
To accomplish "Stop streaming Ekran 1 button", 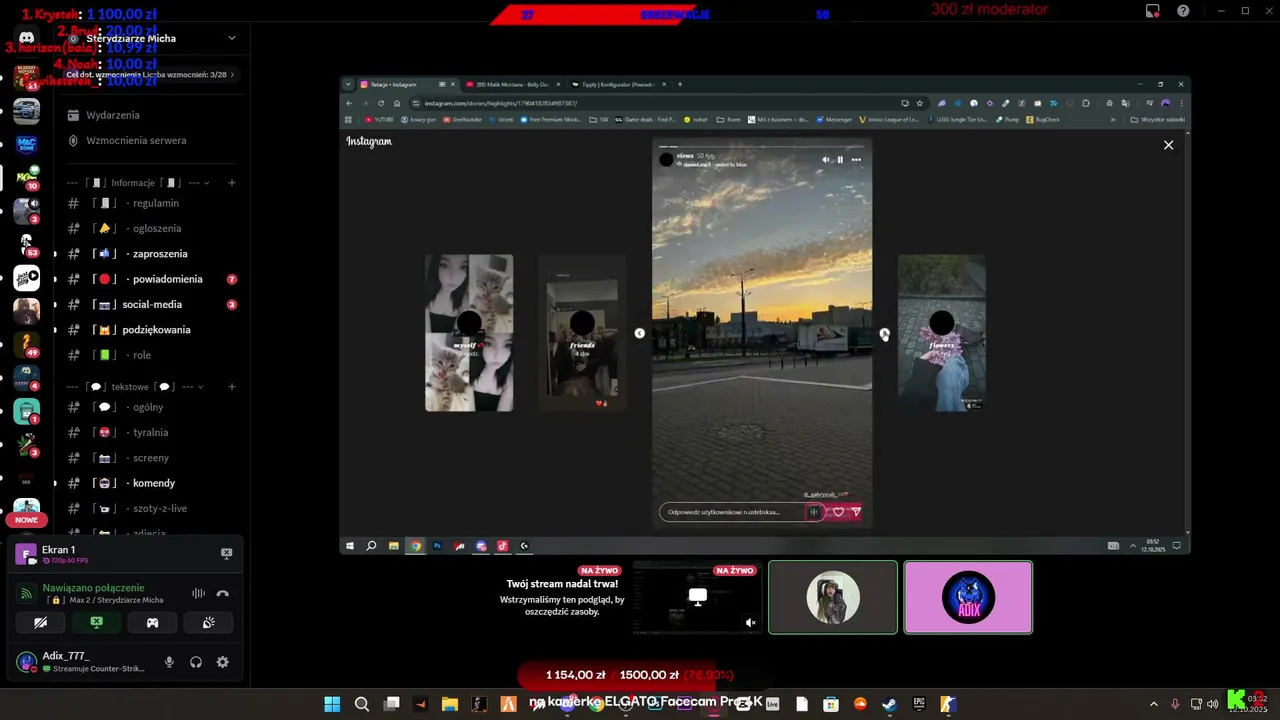I will [226, 553].
